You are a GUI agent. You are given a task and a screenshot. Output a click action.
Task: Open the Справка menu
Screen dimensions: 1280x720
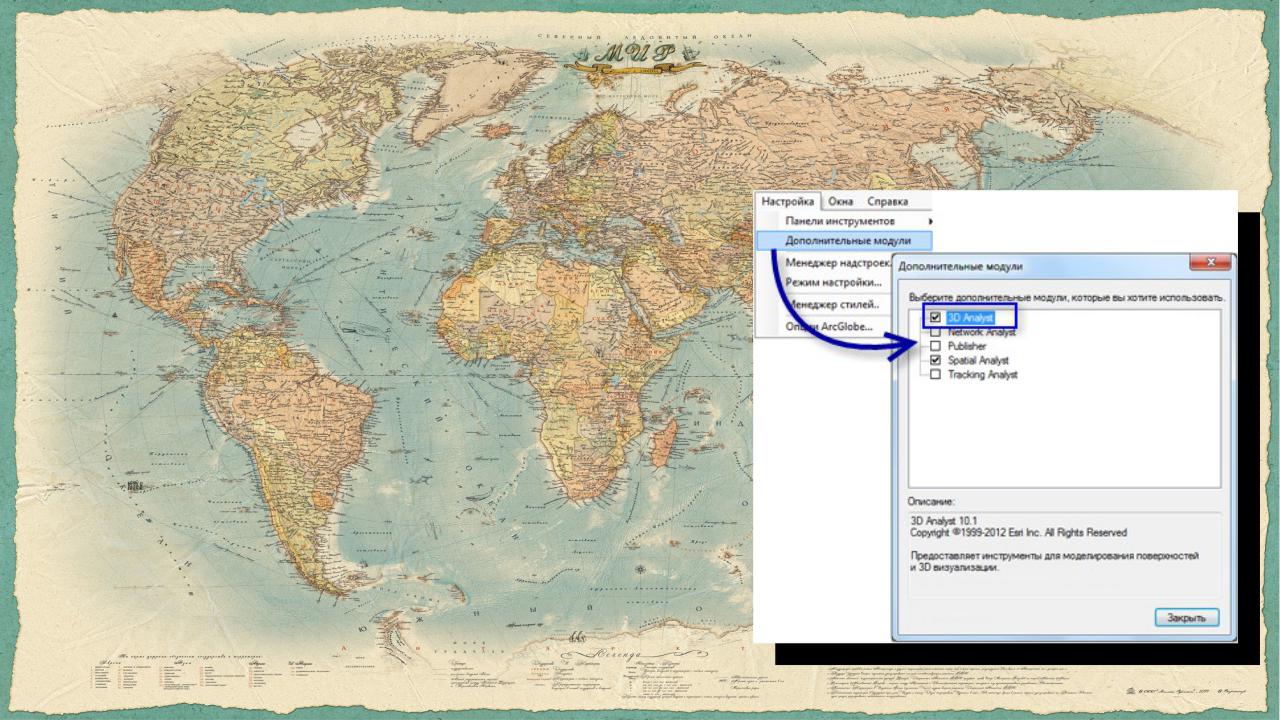[888, 201]
